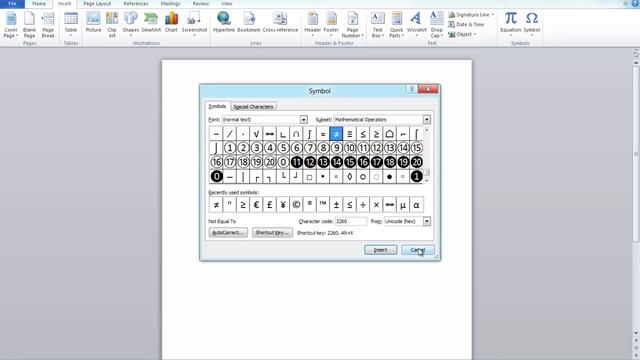Click the Symbol dialog help button
Image resolution: width=640 pixels, height=360 pixels.
pyautogui.click(x=411, y=89)
